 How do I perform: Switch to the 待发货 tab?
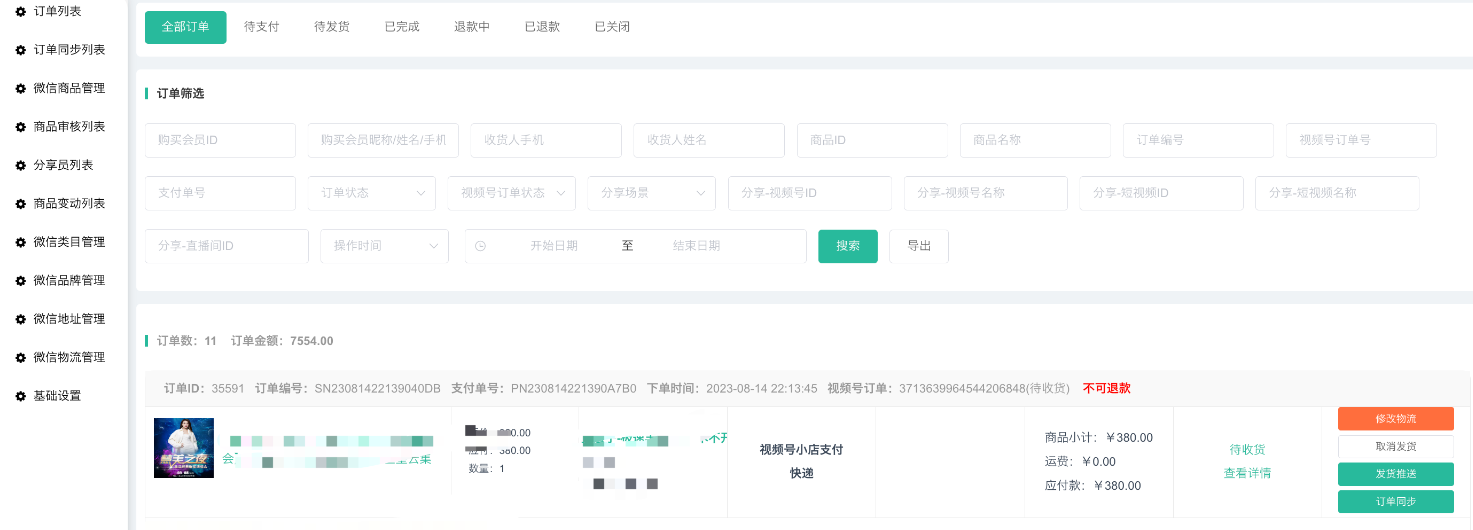coord(331,27)
